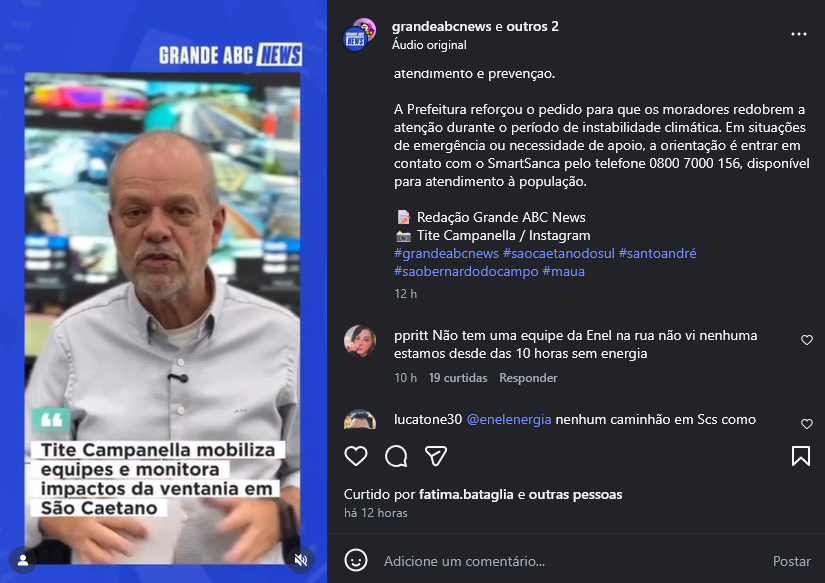825x583 pixels.
Task: Like lucatone30's comment
Action: tap(807, 424)
